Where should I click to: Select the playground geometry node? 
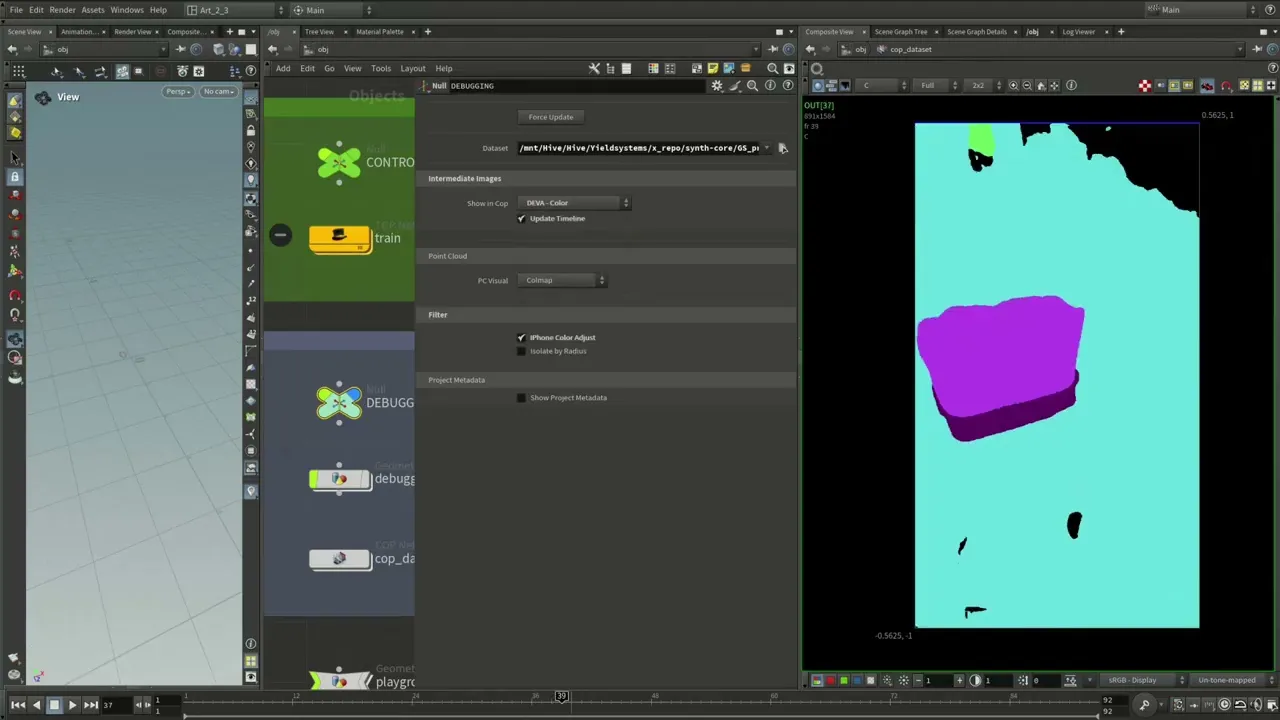tap(340, 682)
